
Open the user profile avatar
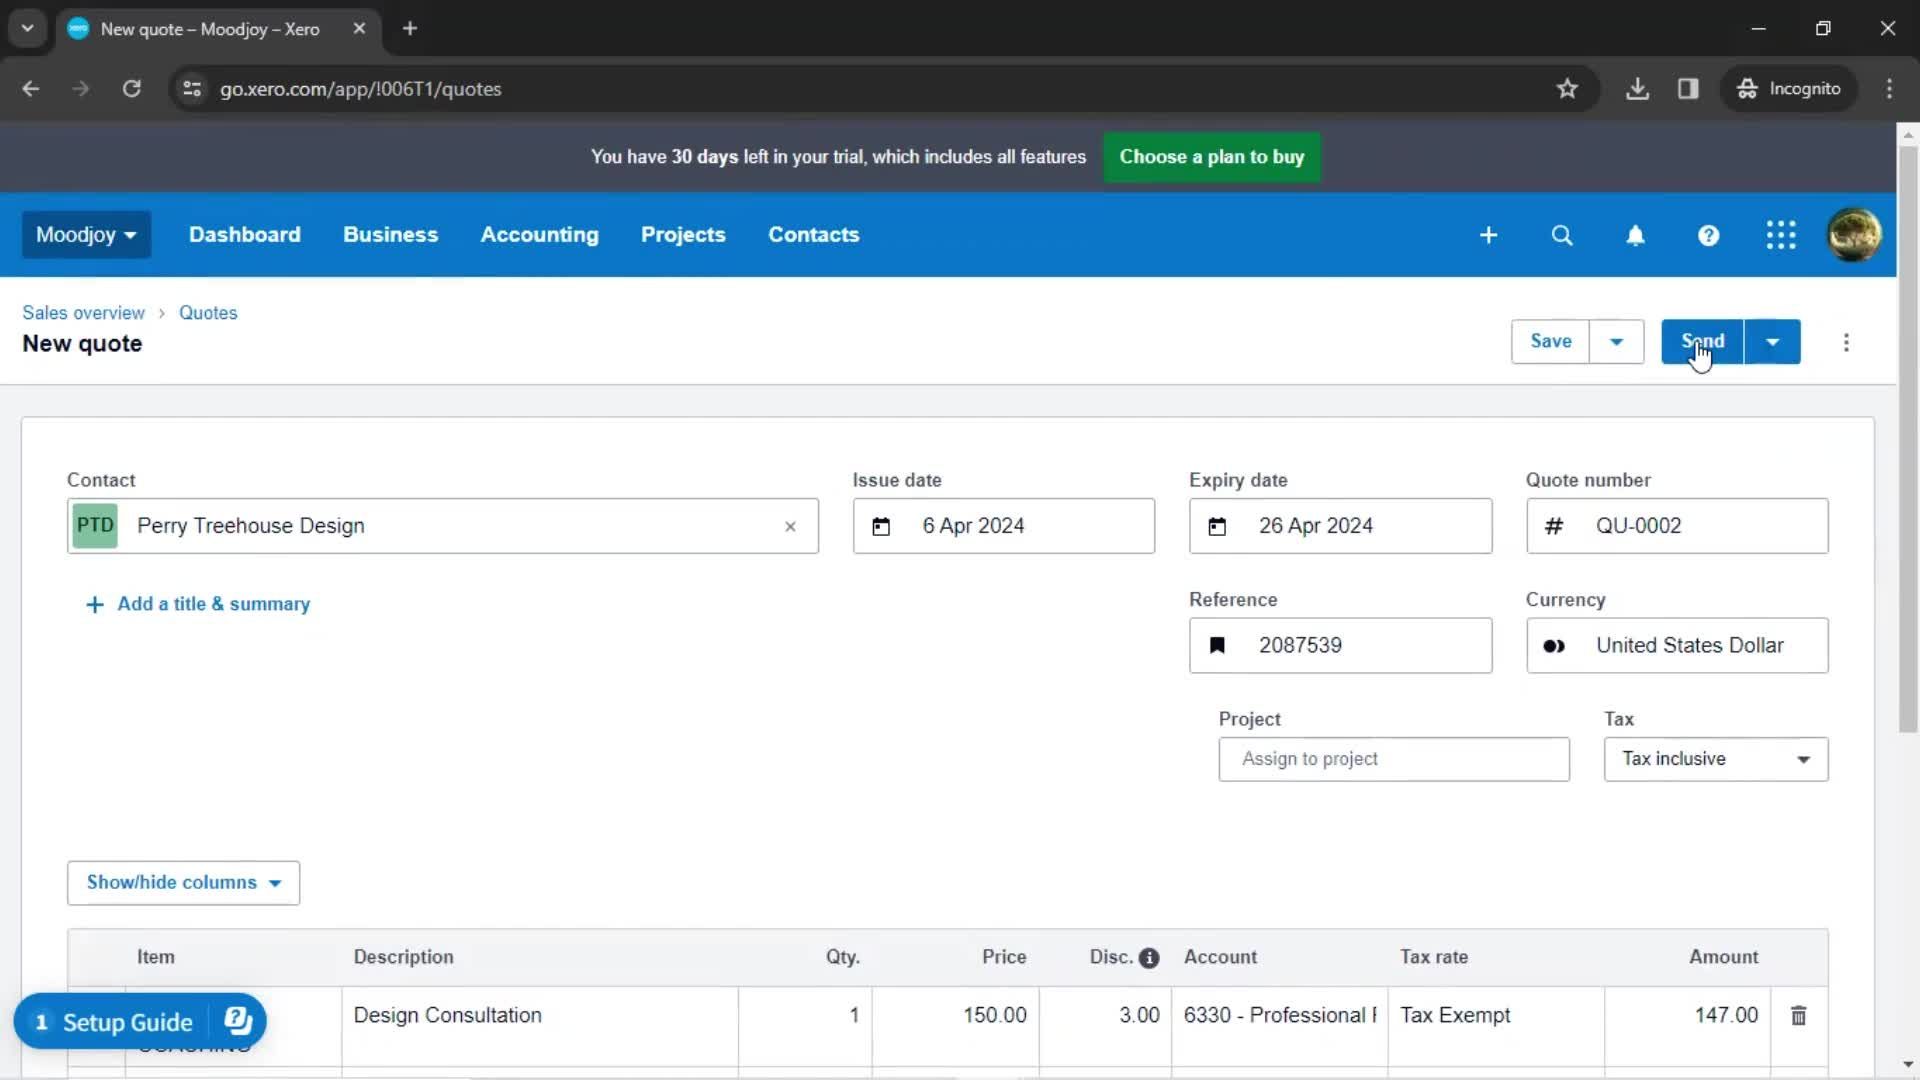(x=1854, y=235)
